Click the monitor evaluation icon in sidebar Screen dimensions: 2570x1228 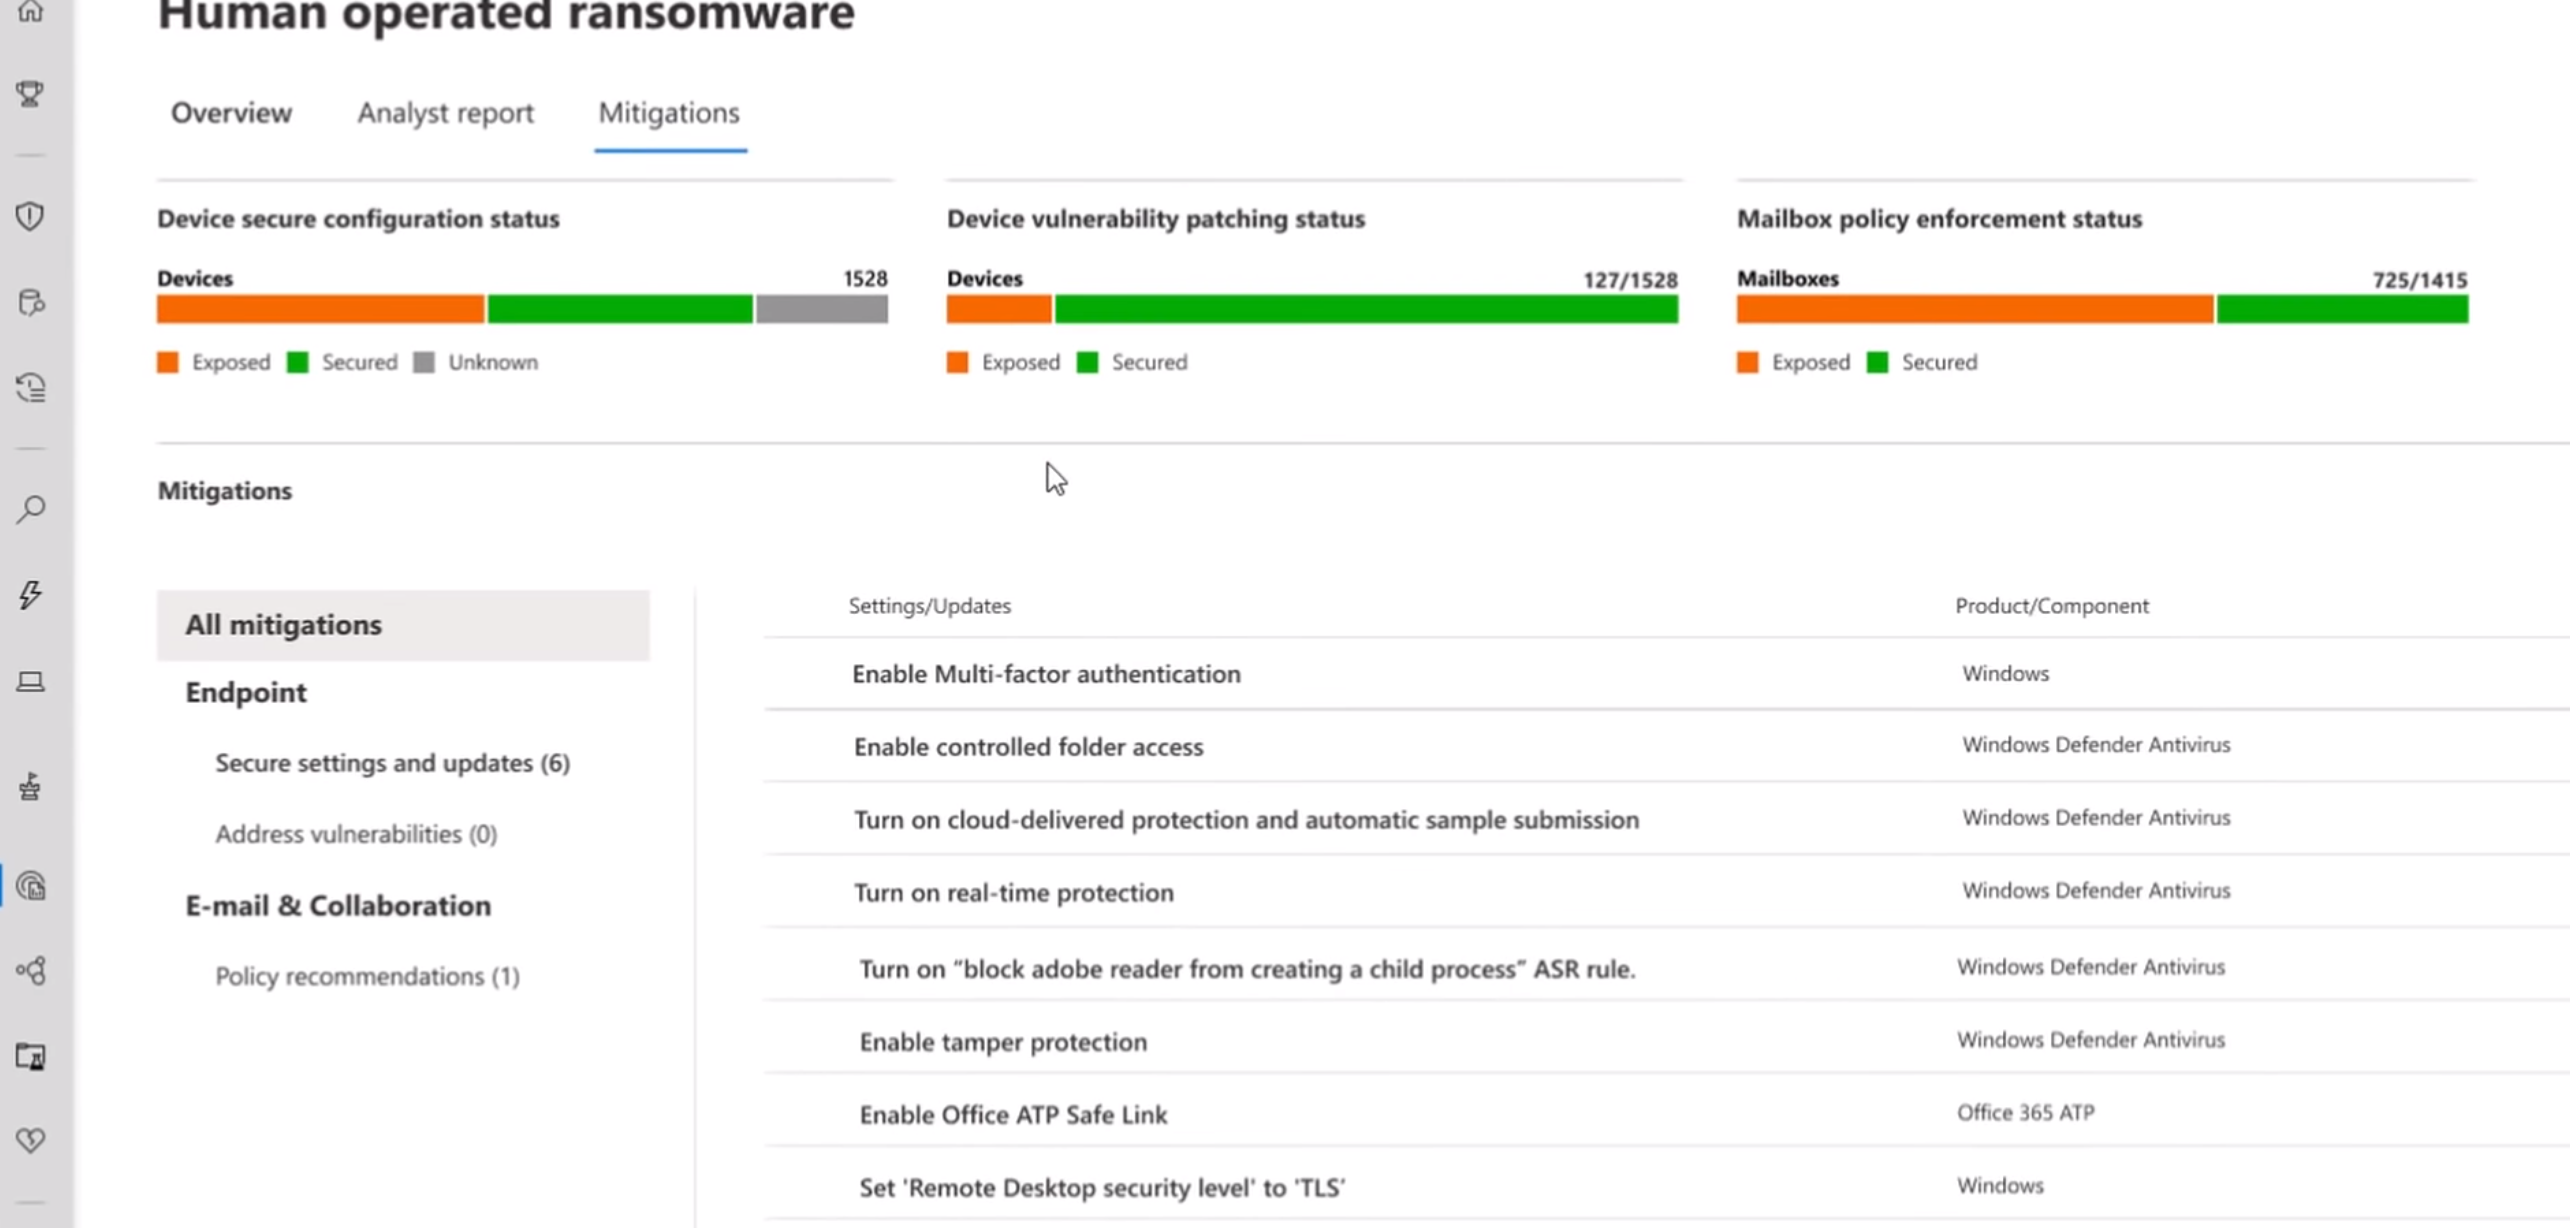tap(31, 1057)
